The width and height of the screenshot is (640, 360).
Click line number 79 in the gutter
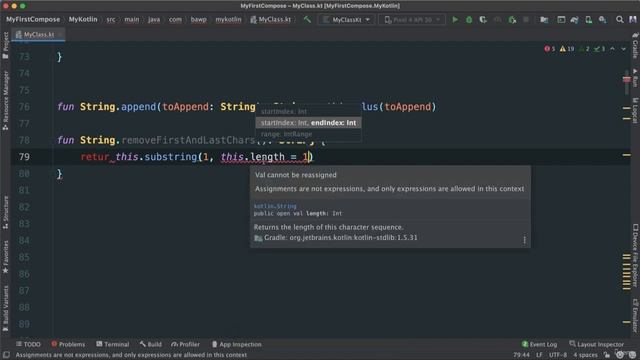pyautogui.click(x=24, y=157)
